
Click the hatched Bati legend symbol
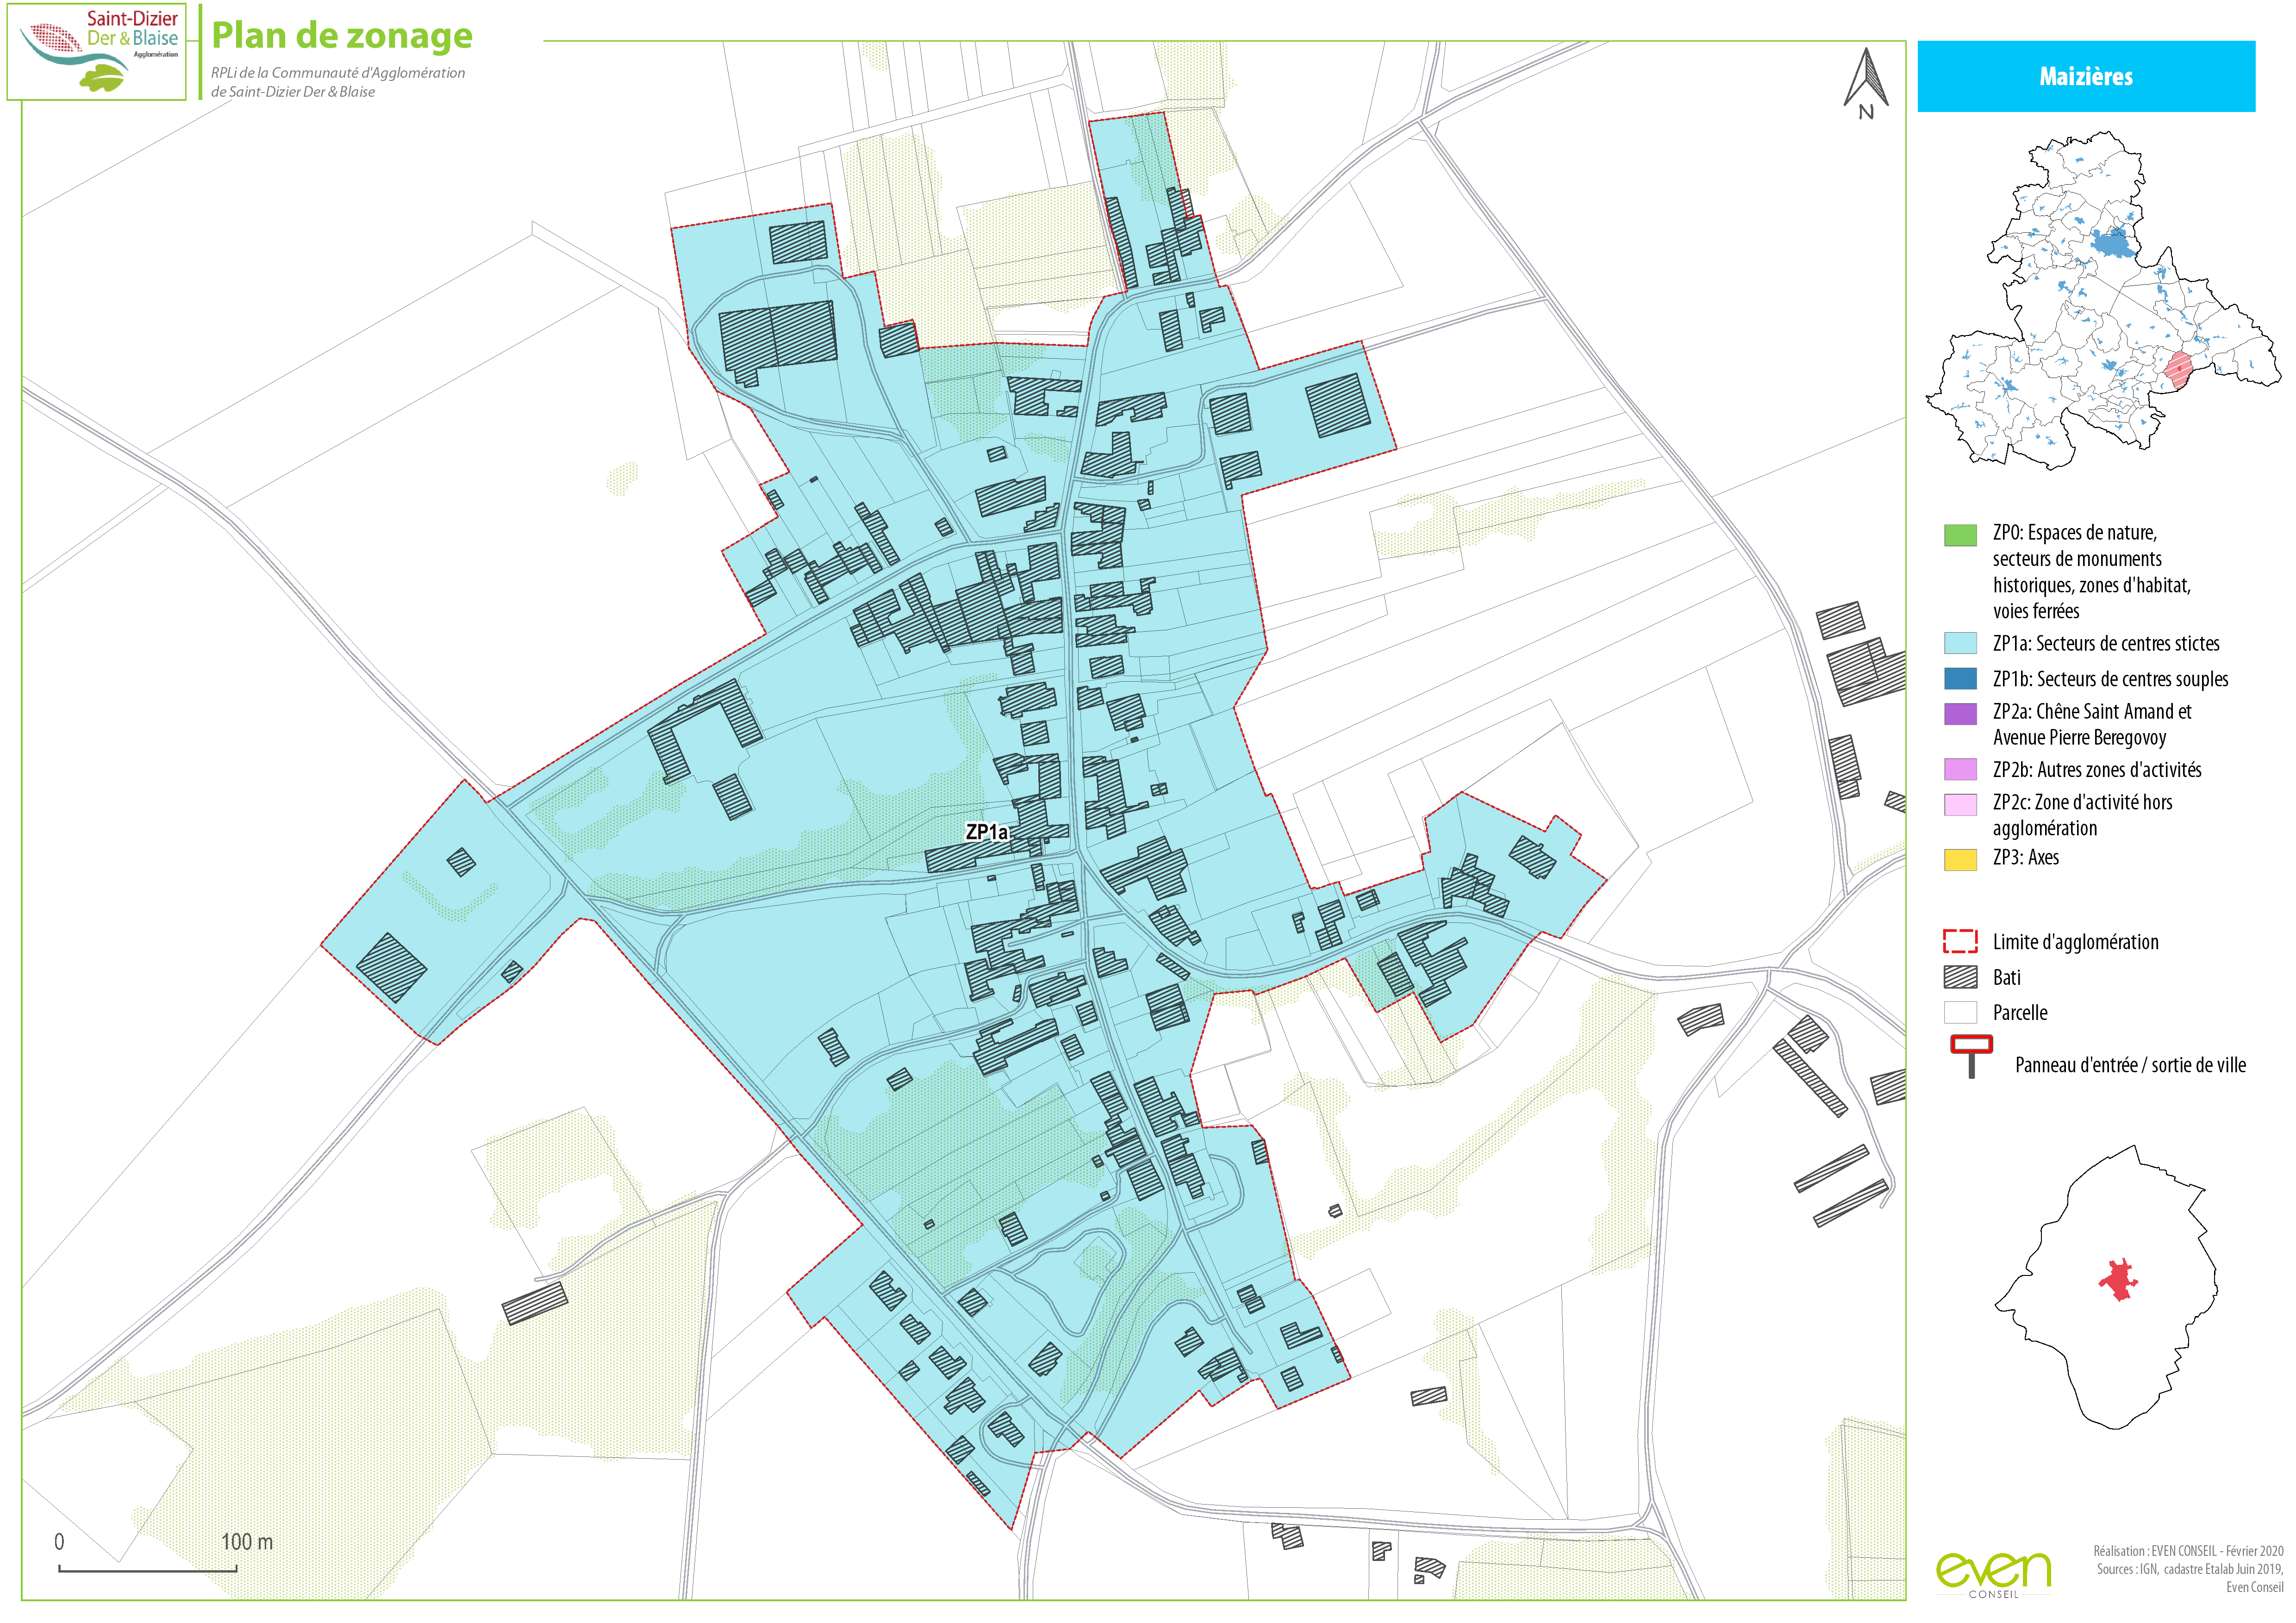(x=1960, y=977)
